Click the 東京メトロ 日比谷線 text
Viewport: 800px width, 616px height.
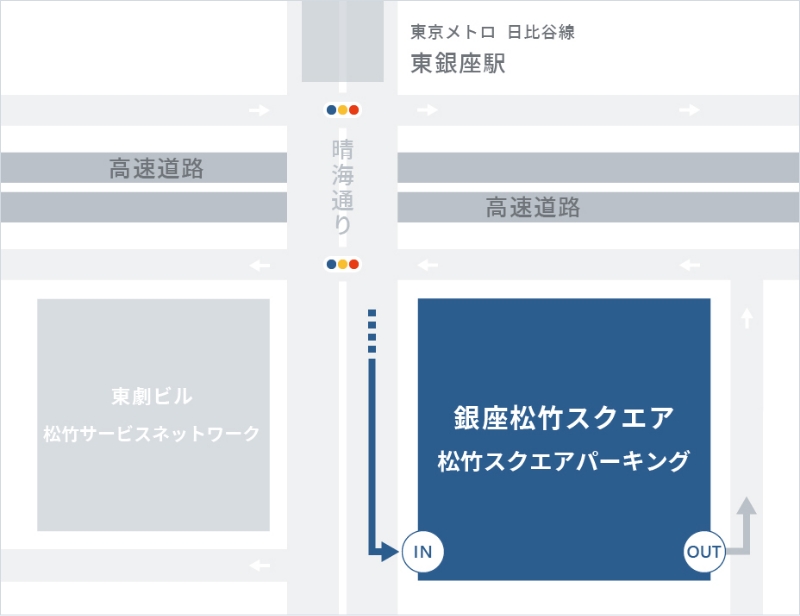click(492, 32)
